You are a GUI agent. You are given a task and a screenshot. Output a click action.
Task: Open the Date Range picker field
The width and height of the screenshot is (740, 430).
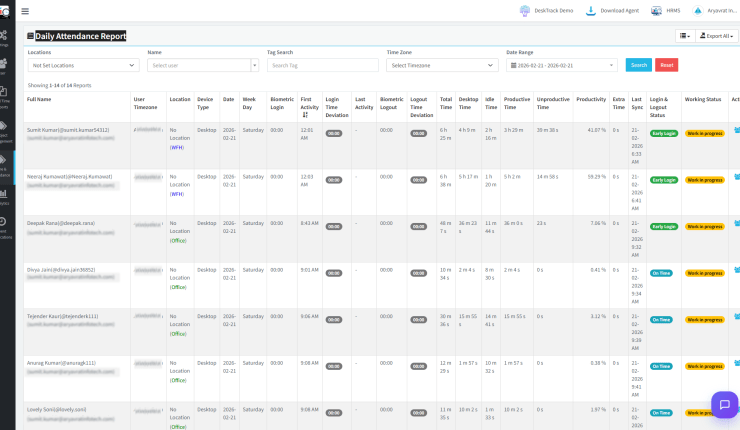561,65
